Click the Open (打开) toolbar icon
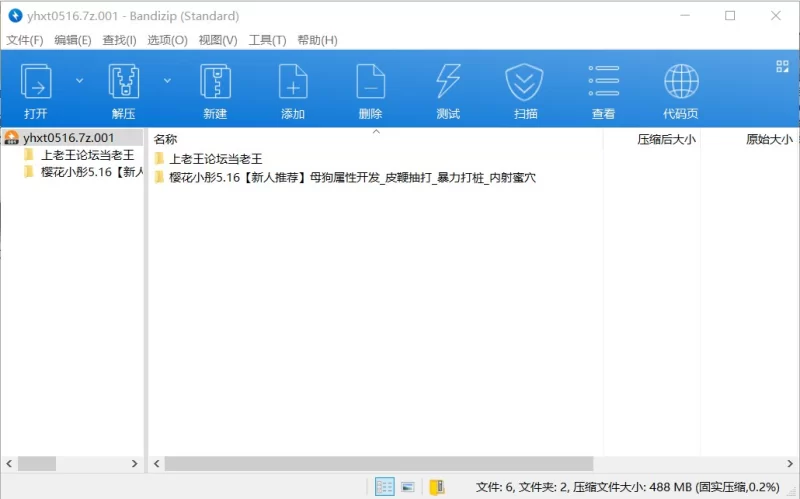Screen dimensions: 800x499 (36, 82)
